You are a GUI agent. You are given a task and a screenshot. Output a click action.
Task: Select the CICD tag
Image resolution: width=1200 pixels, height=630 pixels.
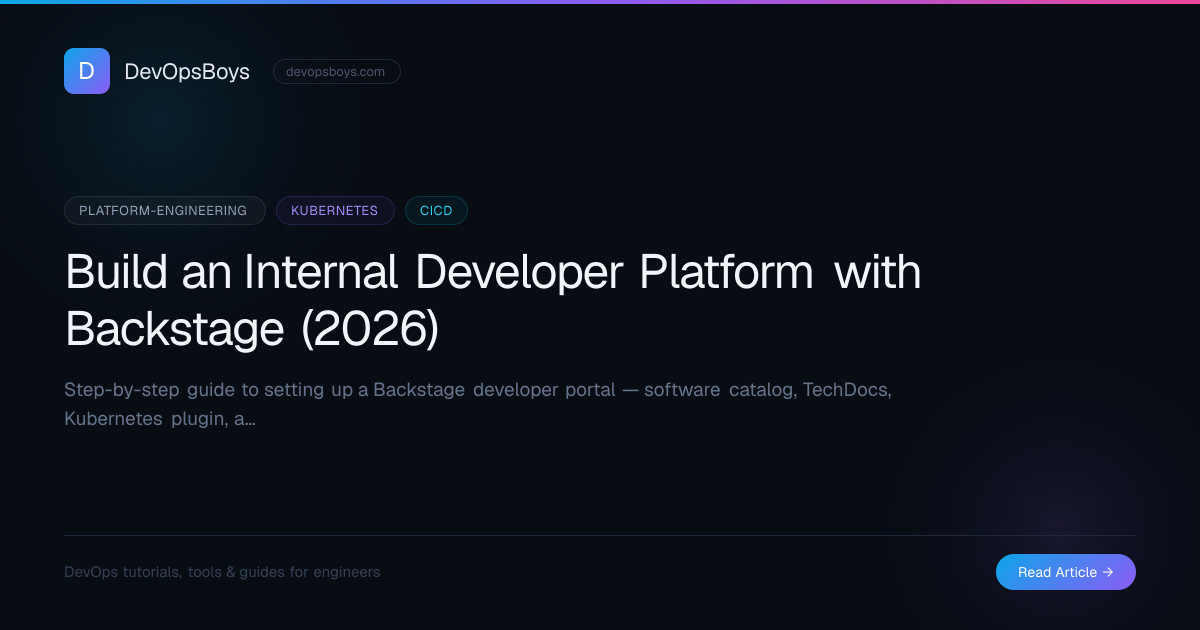click(436, 210)
